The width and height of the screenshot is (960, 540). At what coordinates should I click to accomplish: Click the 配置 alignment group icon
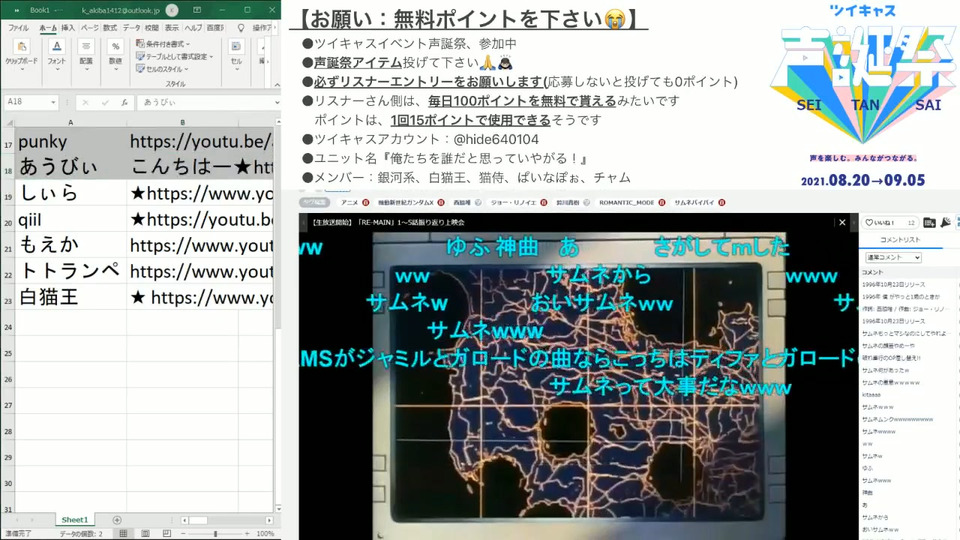click(86, 47)
